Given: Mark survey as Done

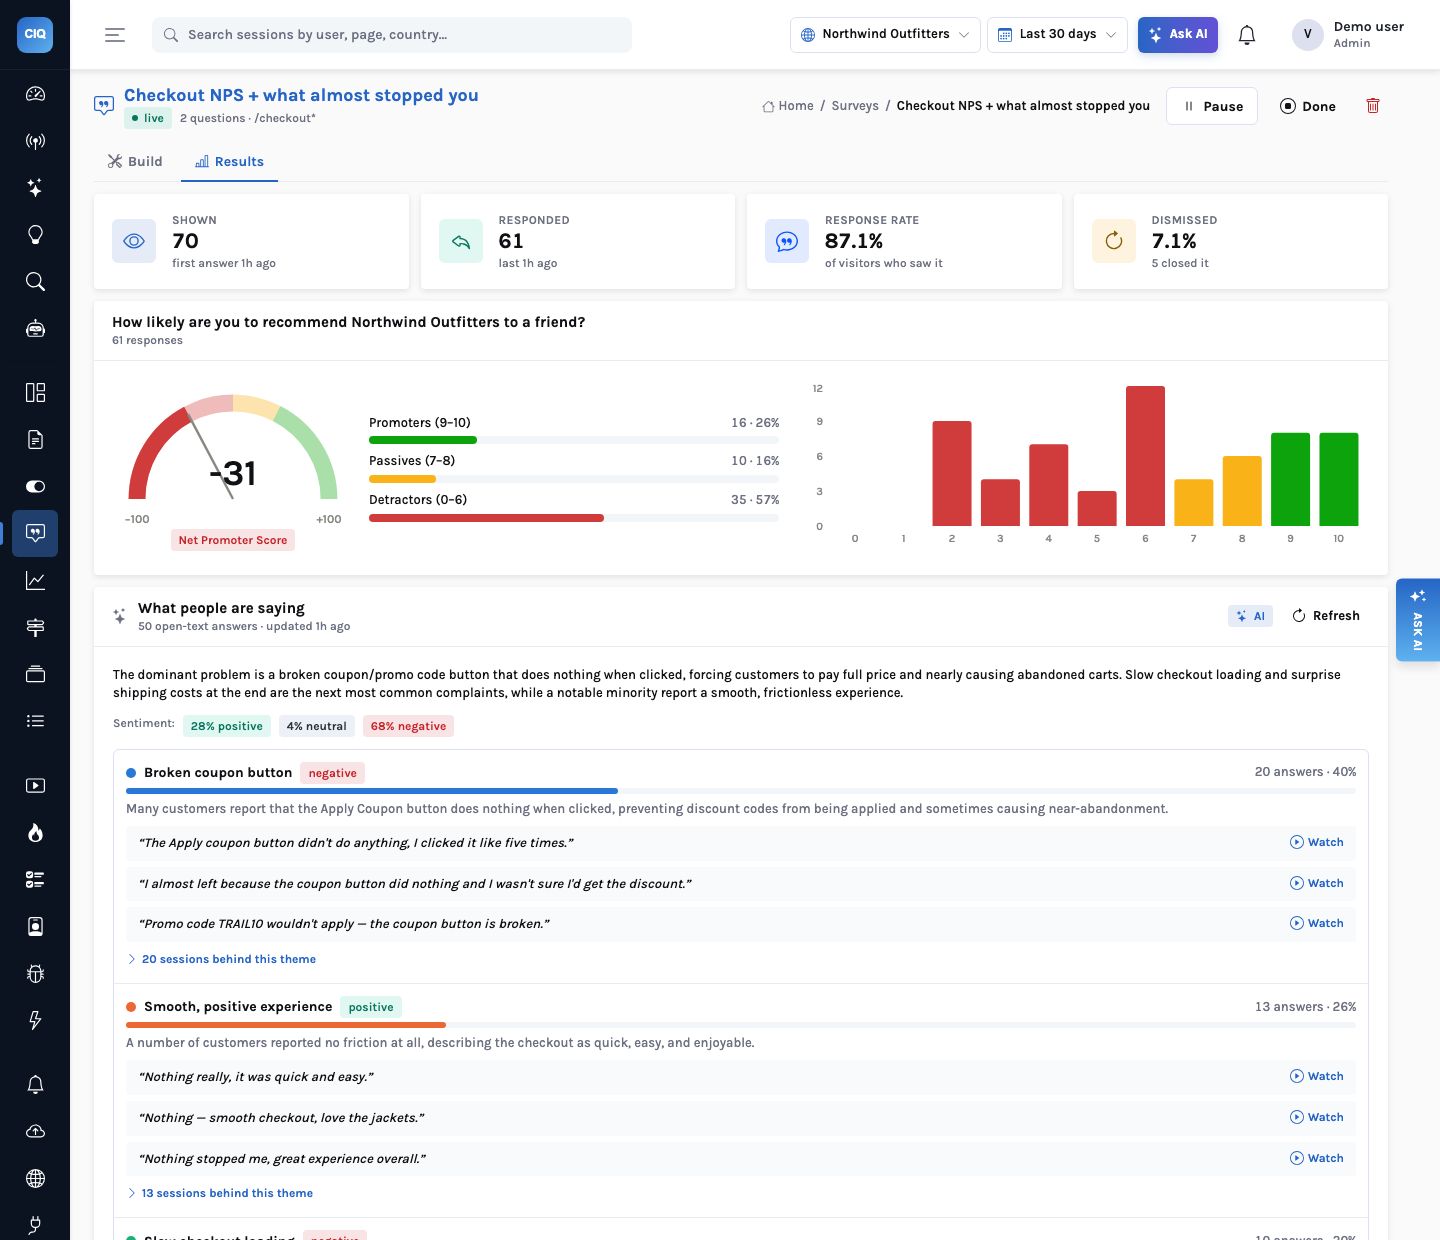Looking at the screenshot, I should 1308,106.
